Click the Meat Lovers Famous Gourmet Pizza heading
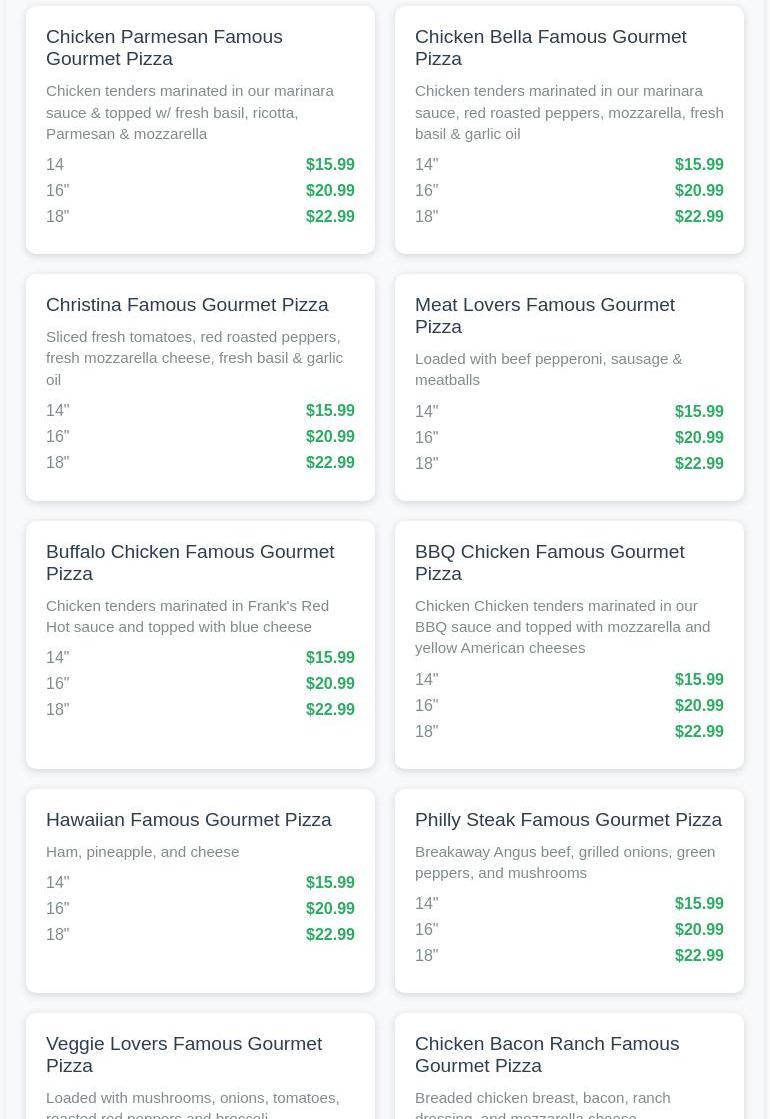The image size is (770, 1119). (544, 315)
